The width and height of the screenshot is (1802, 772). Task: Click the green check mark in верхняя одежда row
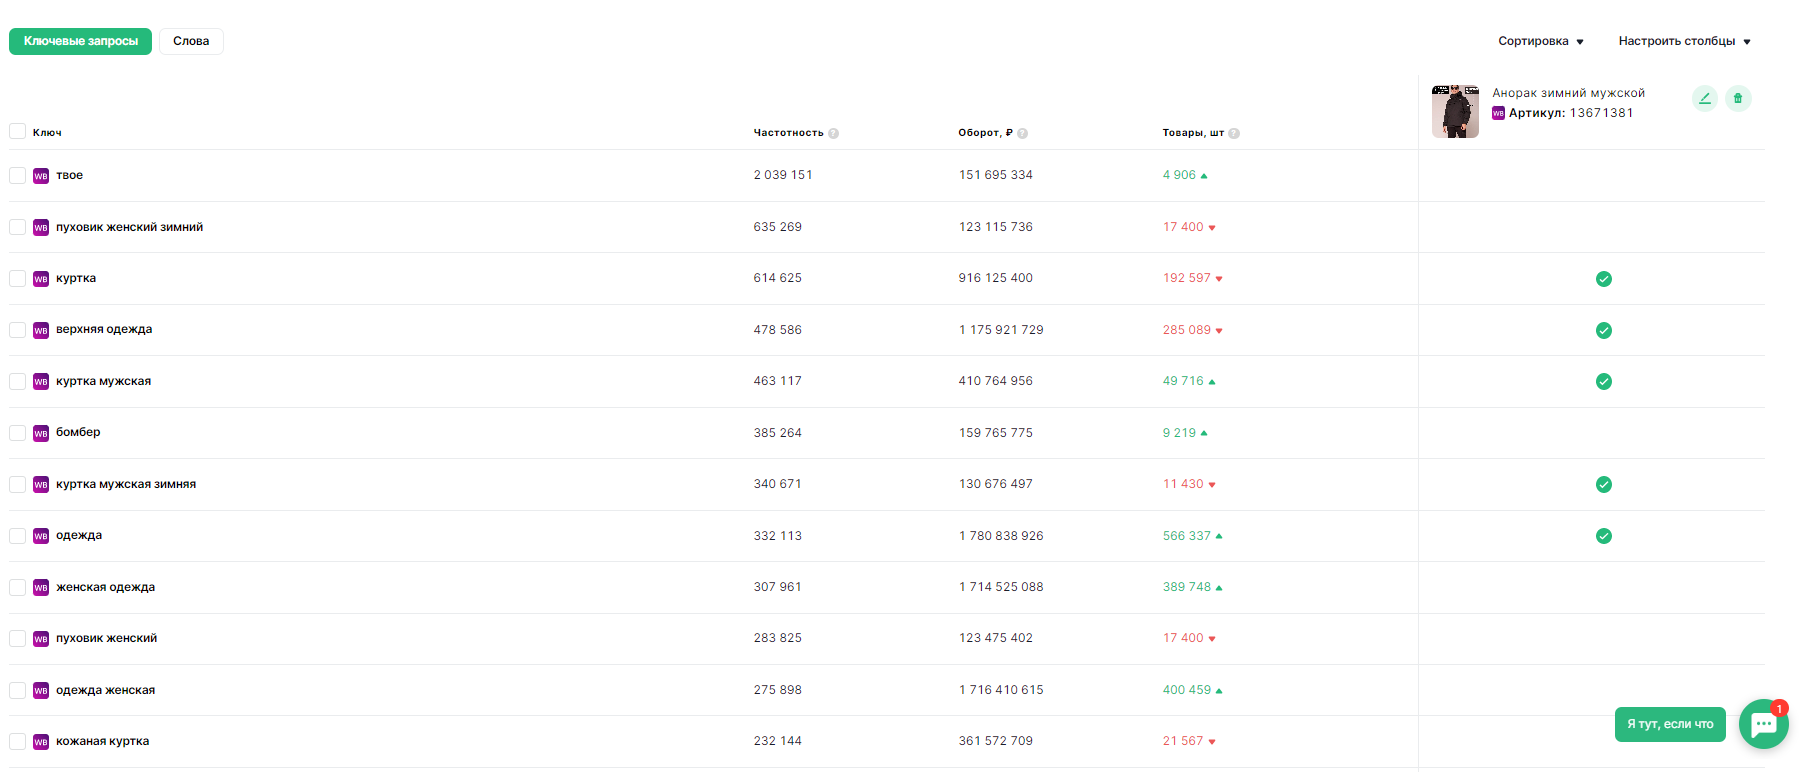[1604, 330]
